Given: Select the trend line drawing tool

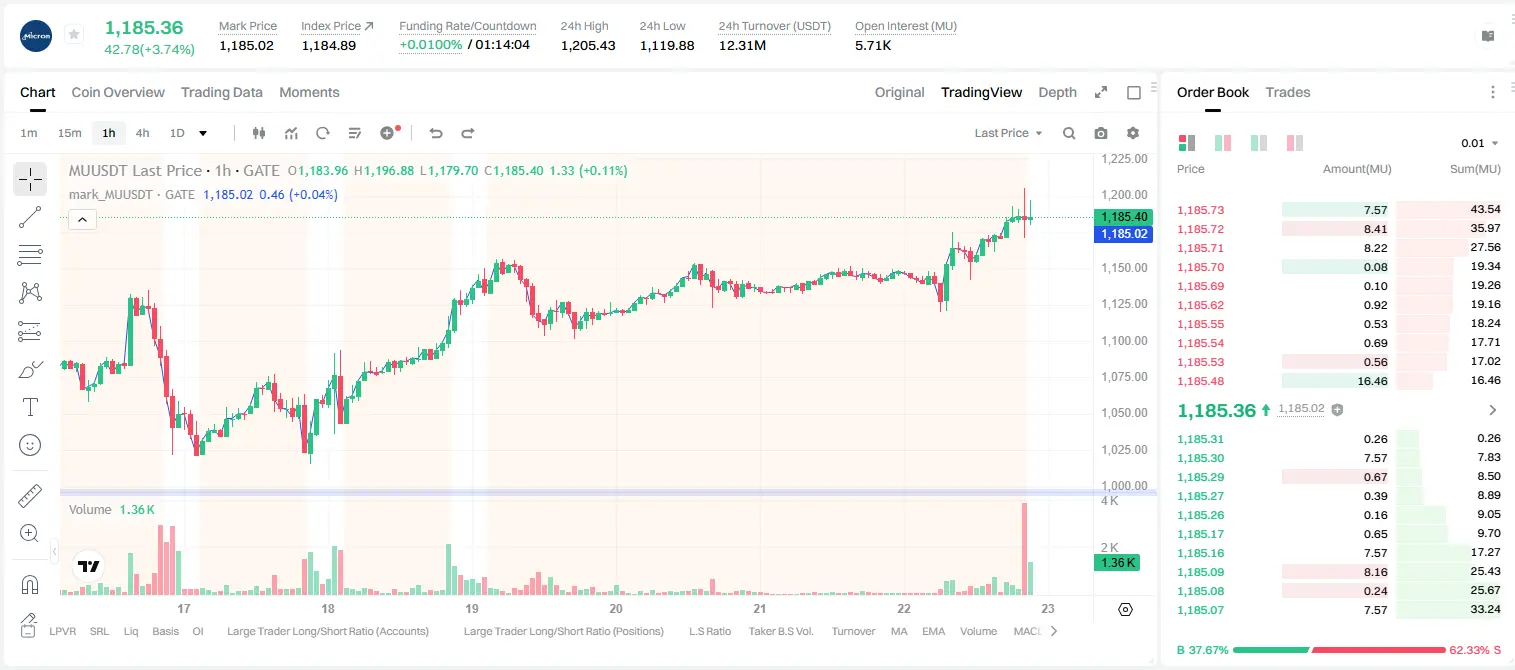Looking at the screenshot, I should point(30,217).
